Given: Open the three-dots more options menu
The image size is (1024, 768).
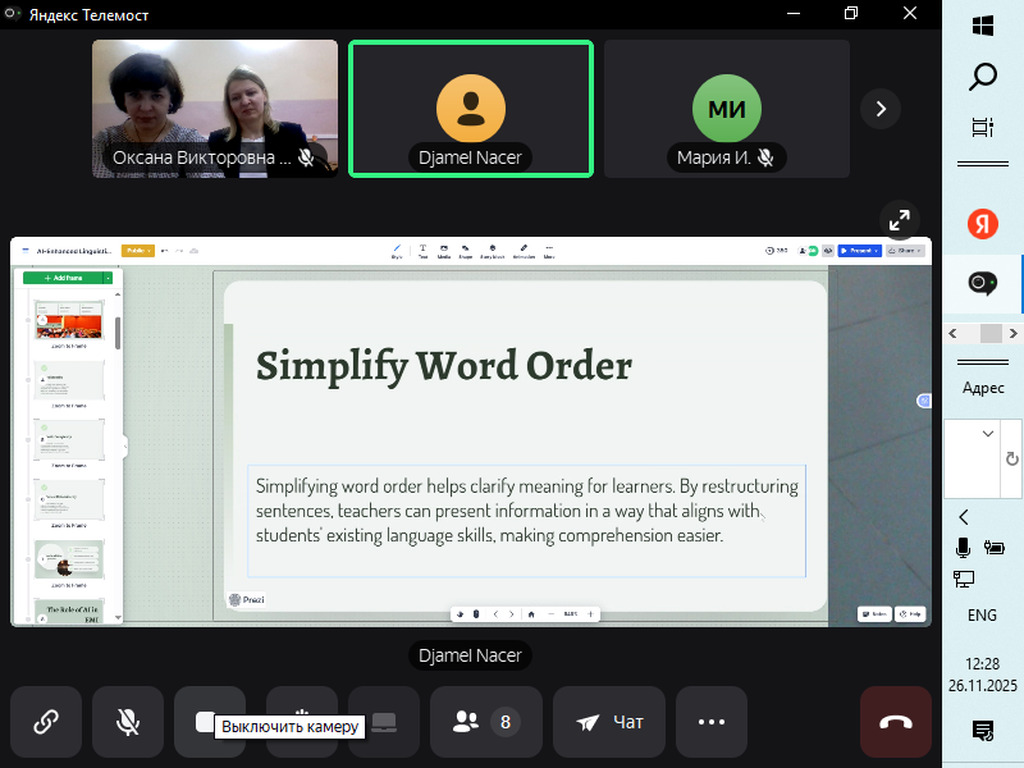Looking at the screenshot, I should pos(711,722).
